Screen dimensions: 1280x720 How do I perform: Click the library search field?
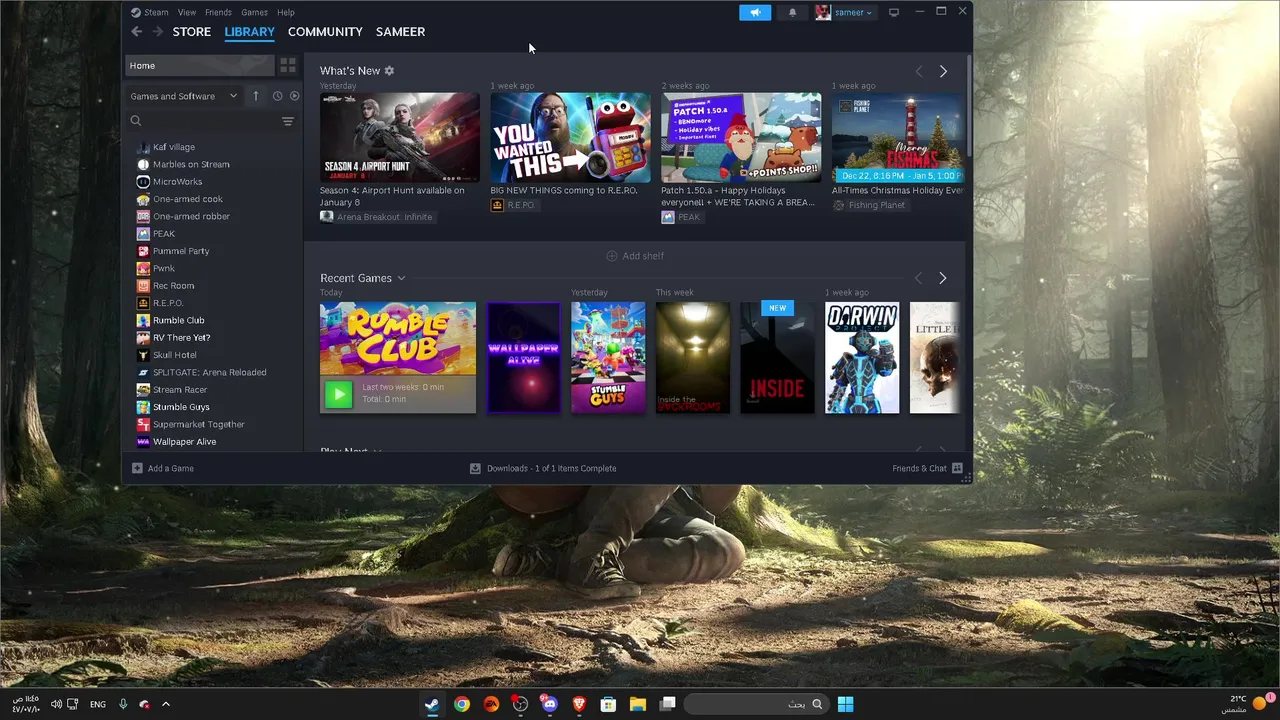[x=204, y=121]
